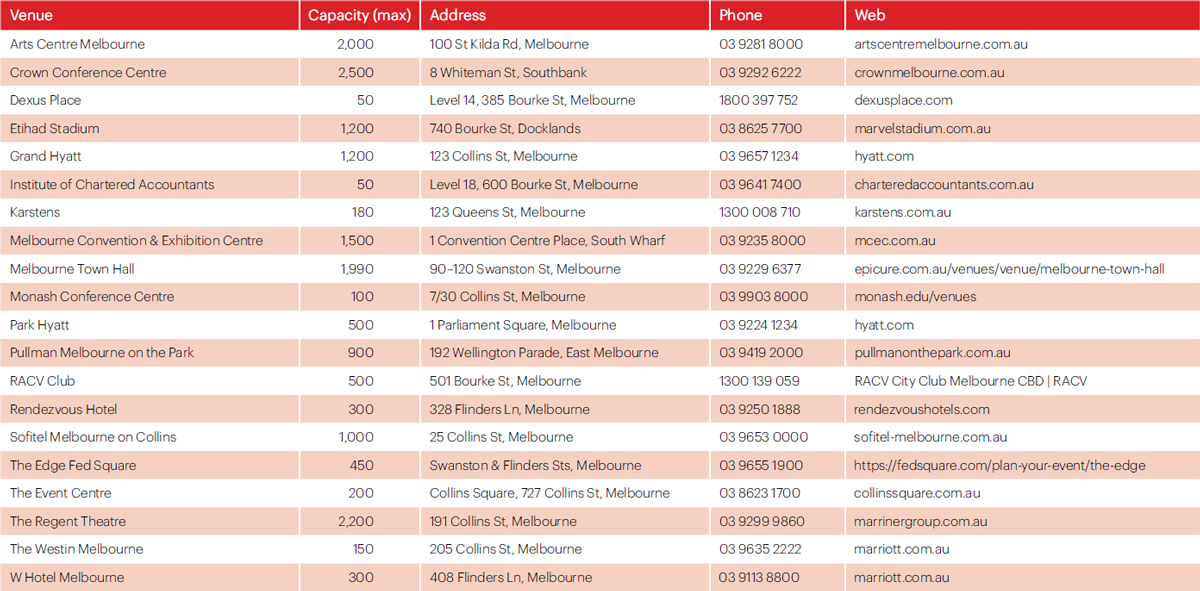
Task: Select capacity value 2,500
Action: 356,72
